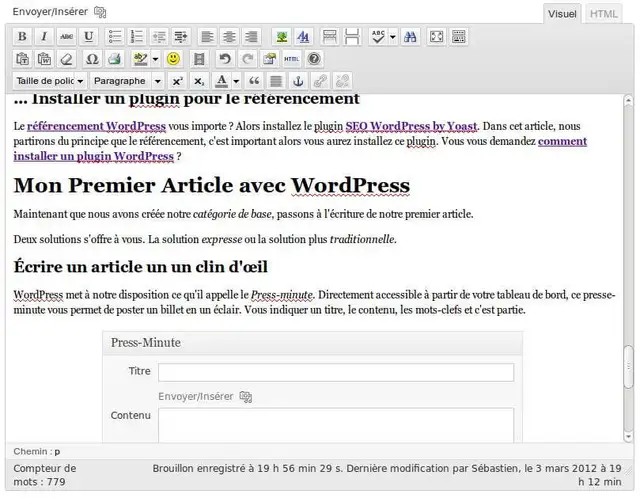Click the add media icon beside Envoyer/Insérer

(100, 12)
